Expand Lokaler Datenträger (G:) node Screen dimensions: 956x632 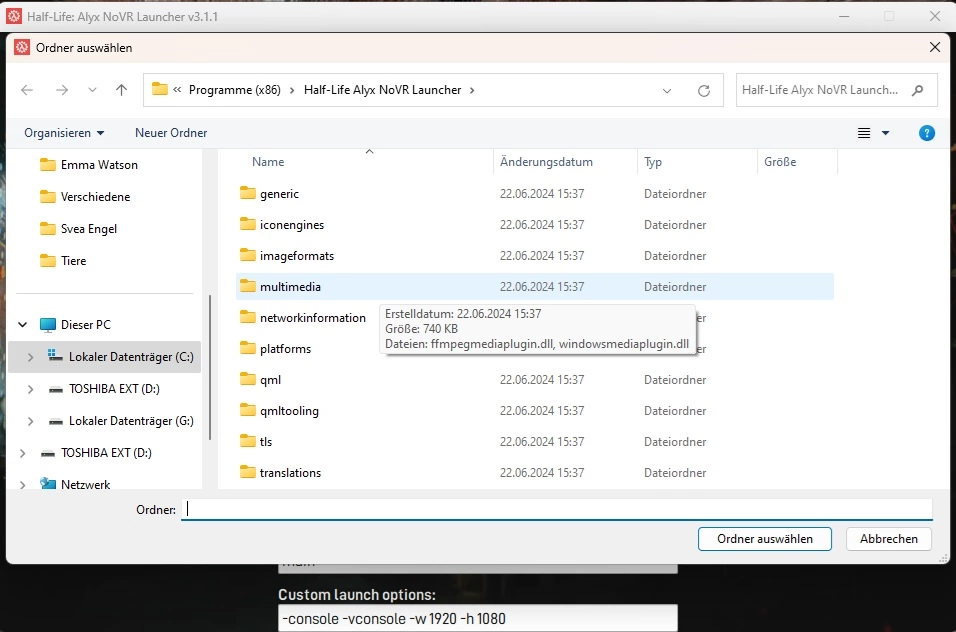click(x=30, y=421)
